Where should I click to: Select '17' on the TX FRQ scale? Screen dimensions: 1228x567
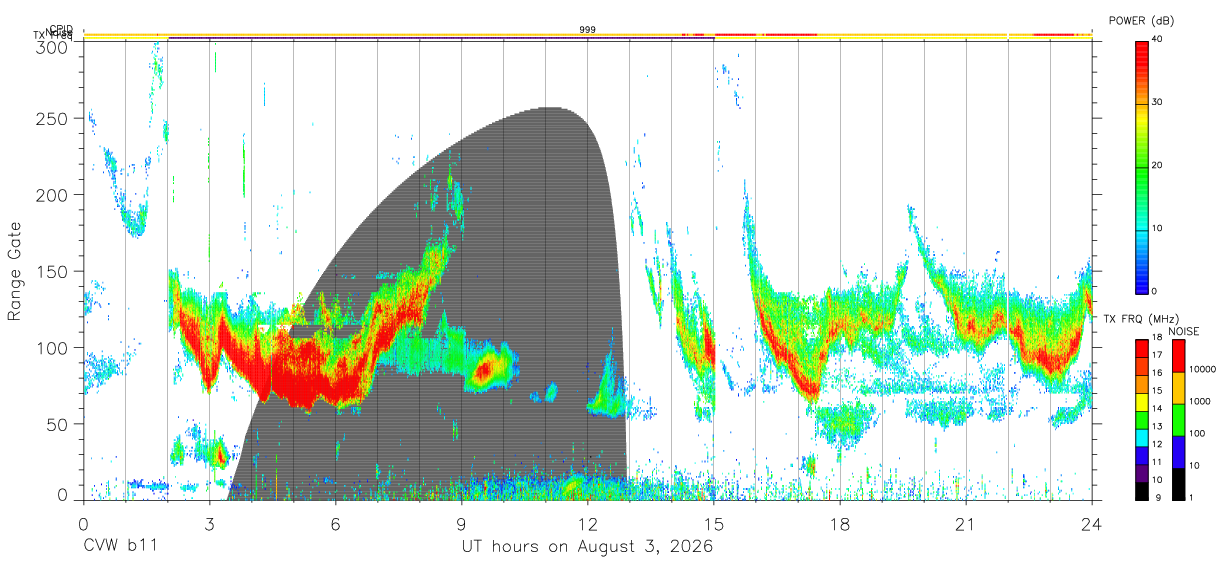[x=1158, y=355]
